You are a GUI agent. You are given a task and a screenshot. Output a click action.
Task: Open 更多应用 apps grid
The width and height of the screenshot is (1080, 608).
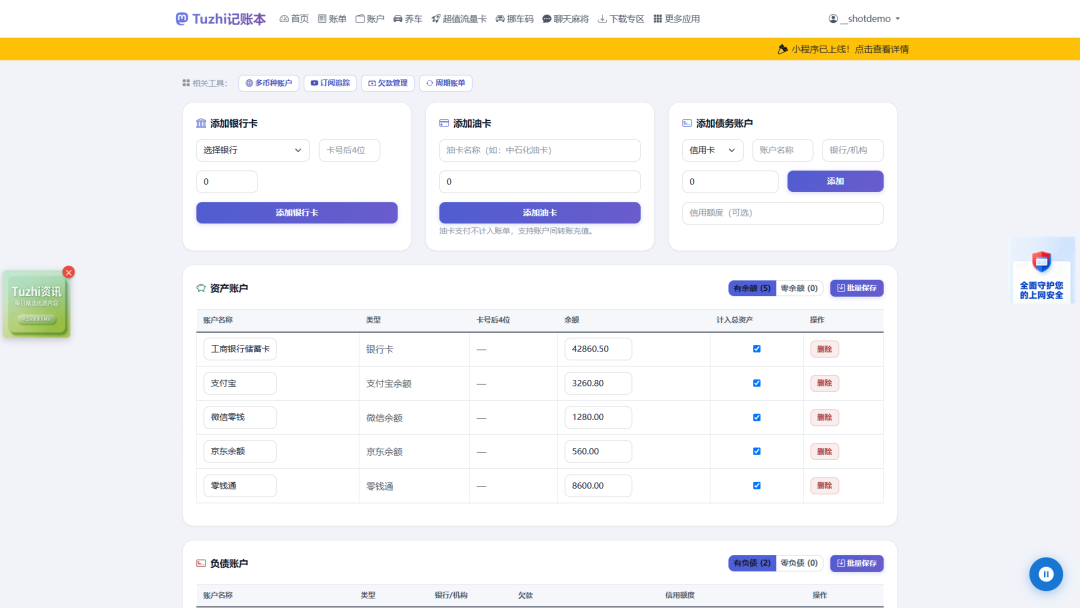(676, 19)
